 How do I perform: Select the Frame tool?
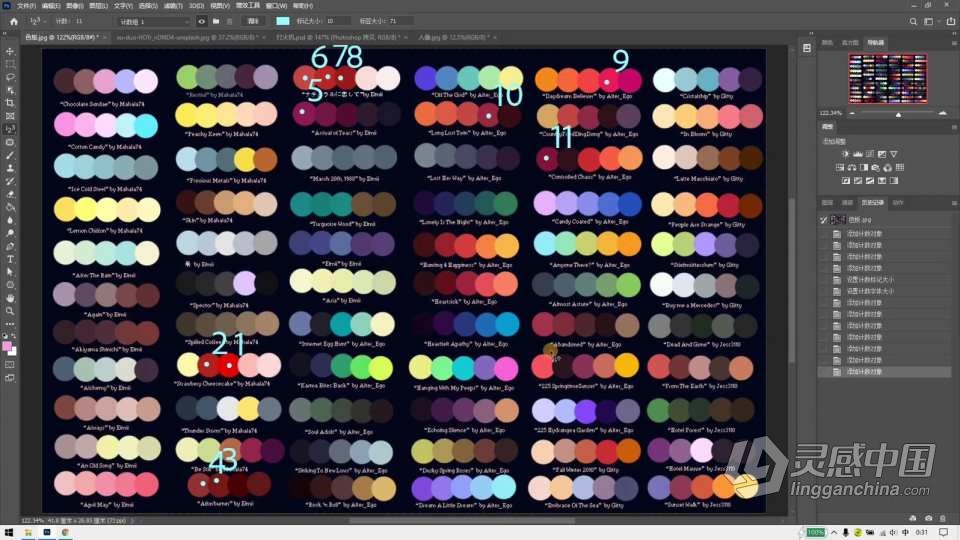click(10, 116)
